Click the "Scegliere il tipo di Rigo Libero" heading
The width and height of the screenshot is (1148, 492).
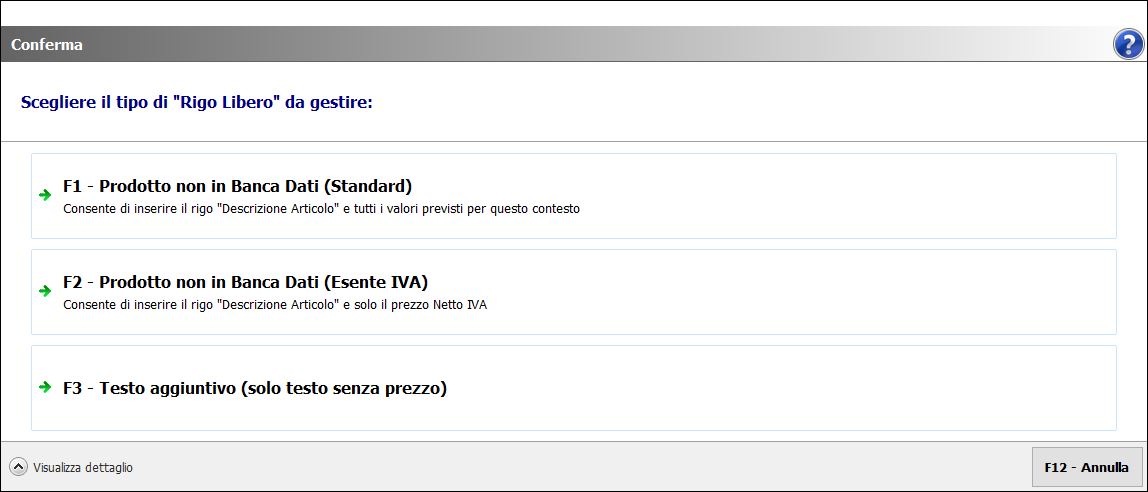[x=196, y=102]
